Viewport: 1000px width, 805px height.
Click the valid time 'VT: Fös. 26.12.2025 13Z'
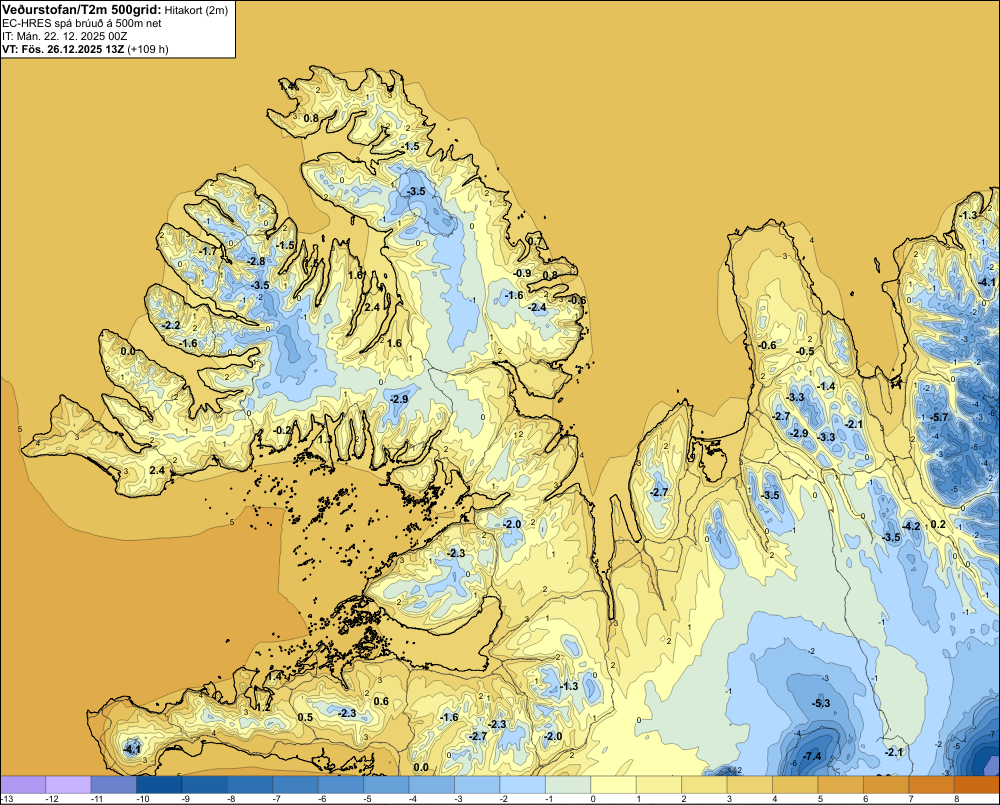(x=63, y=49)
